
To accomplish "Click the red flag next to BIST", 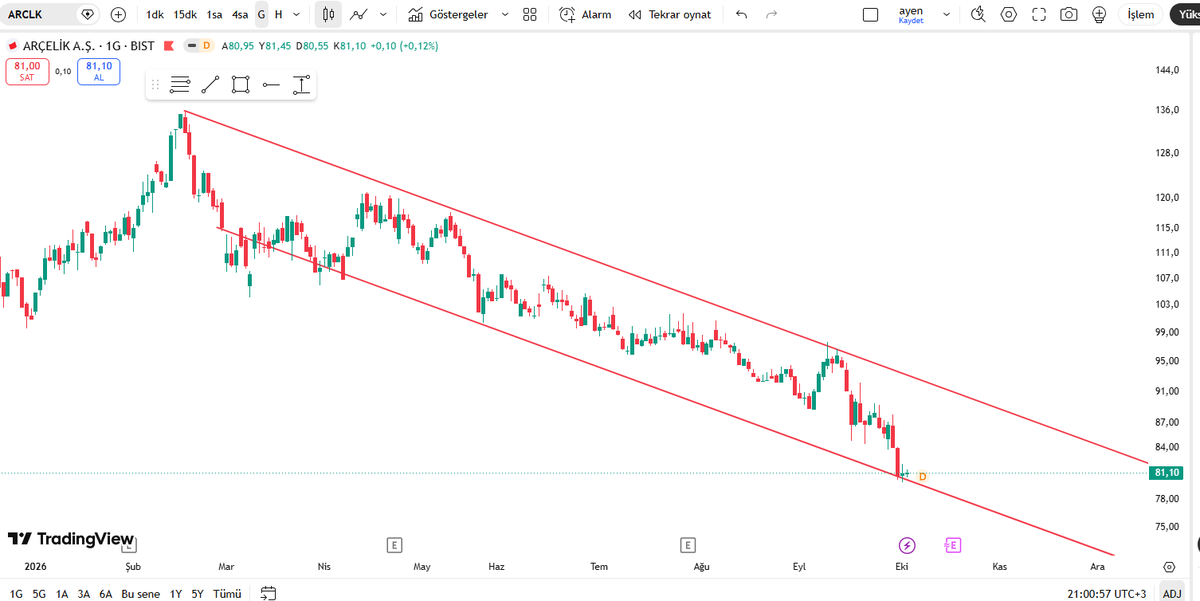I will (167, 46).
